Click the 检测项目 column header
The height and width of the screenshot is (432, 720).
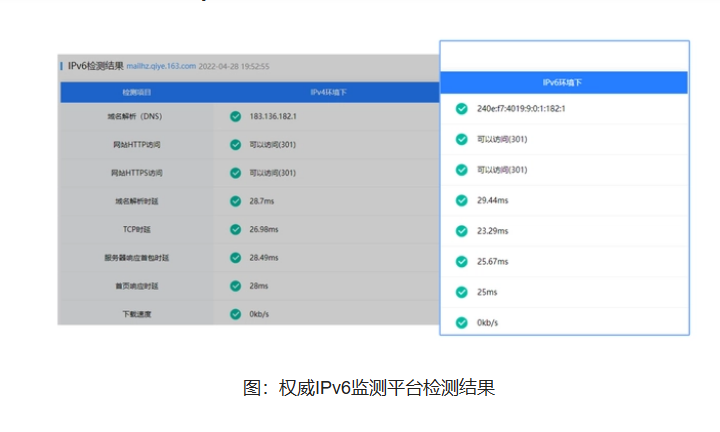point(136,93)
